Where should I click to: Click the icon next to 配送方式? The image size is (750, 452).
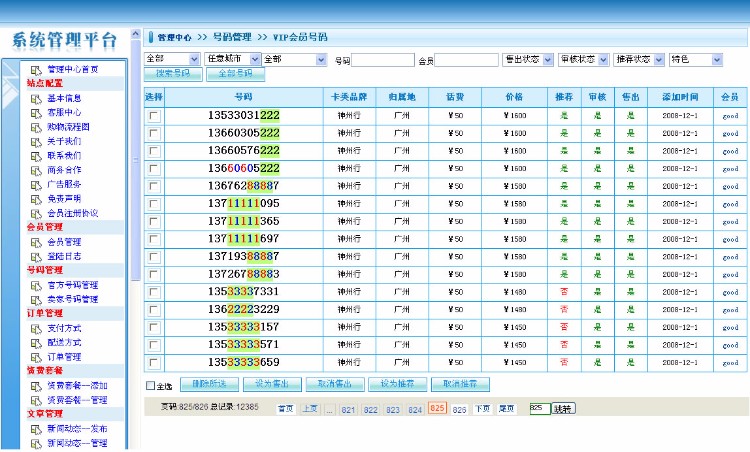pos(36,343)
